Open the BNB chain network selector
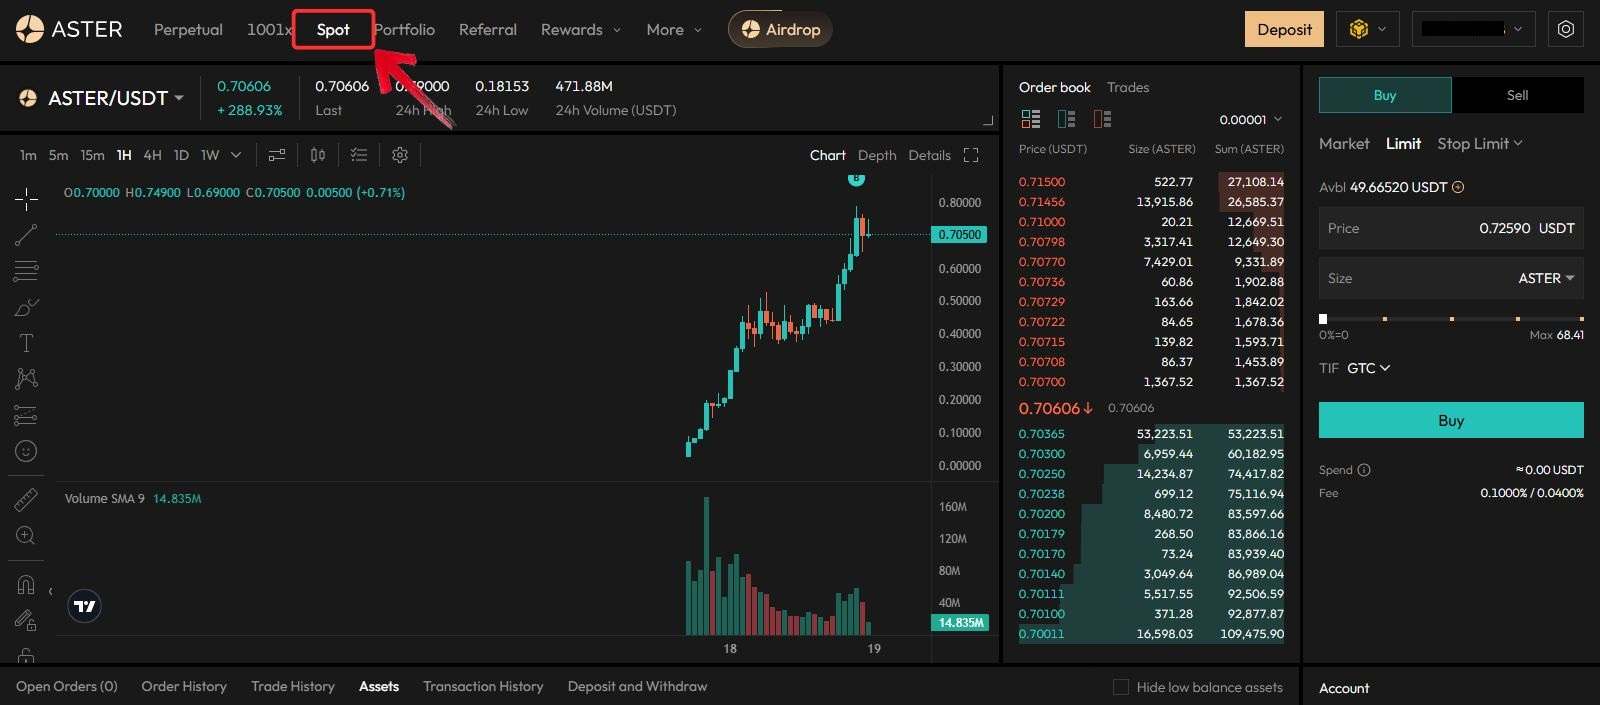This screenshot has height=705, width=1600. click(x=1368, y=29)
